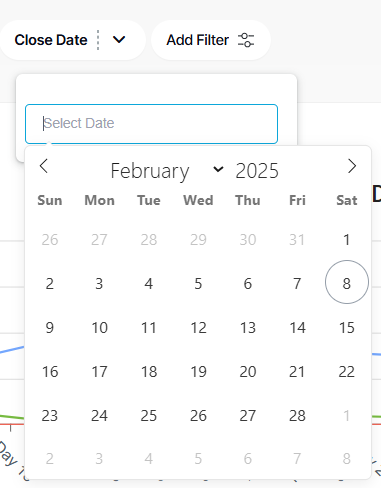Choose February 1 on the calendar
This screenshot has height=488, width=381.
coord(347,239)
